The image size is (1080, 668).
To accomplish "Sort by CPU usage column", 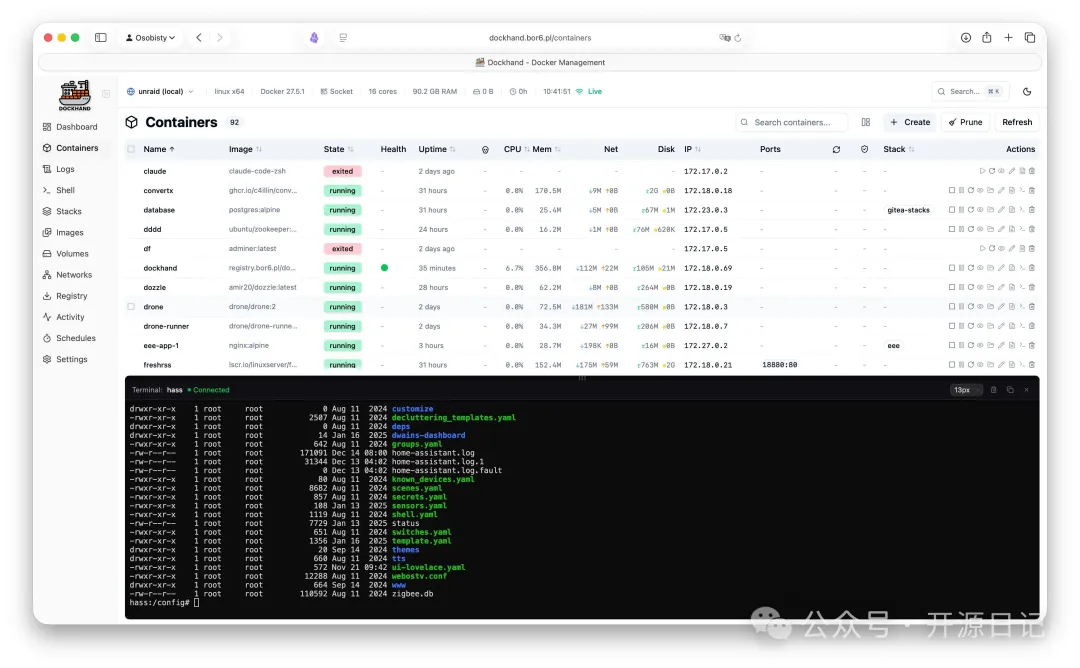I will pos(516,149).
